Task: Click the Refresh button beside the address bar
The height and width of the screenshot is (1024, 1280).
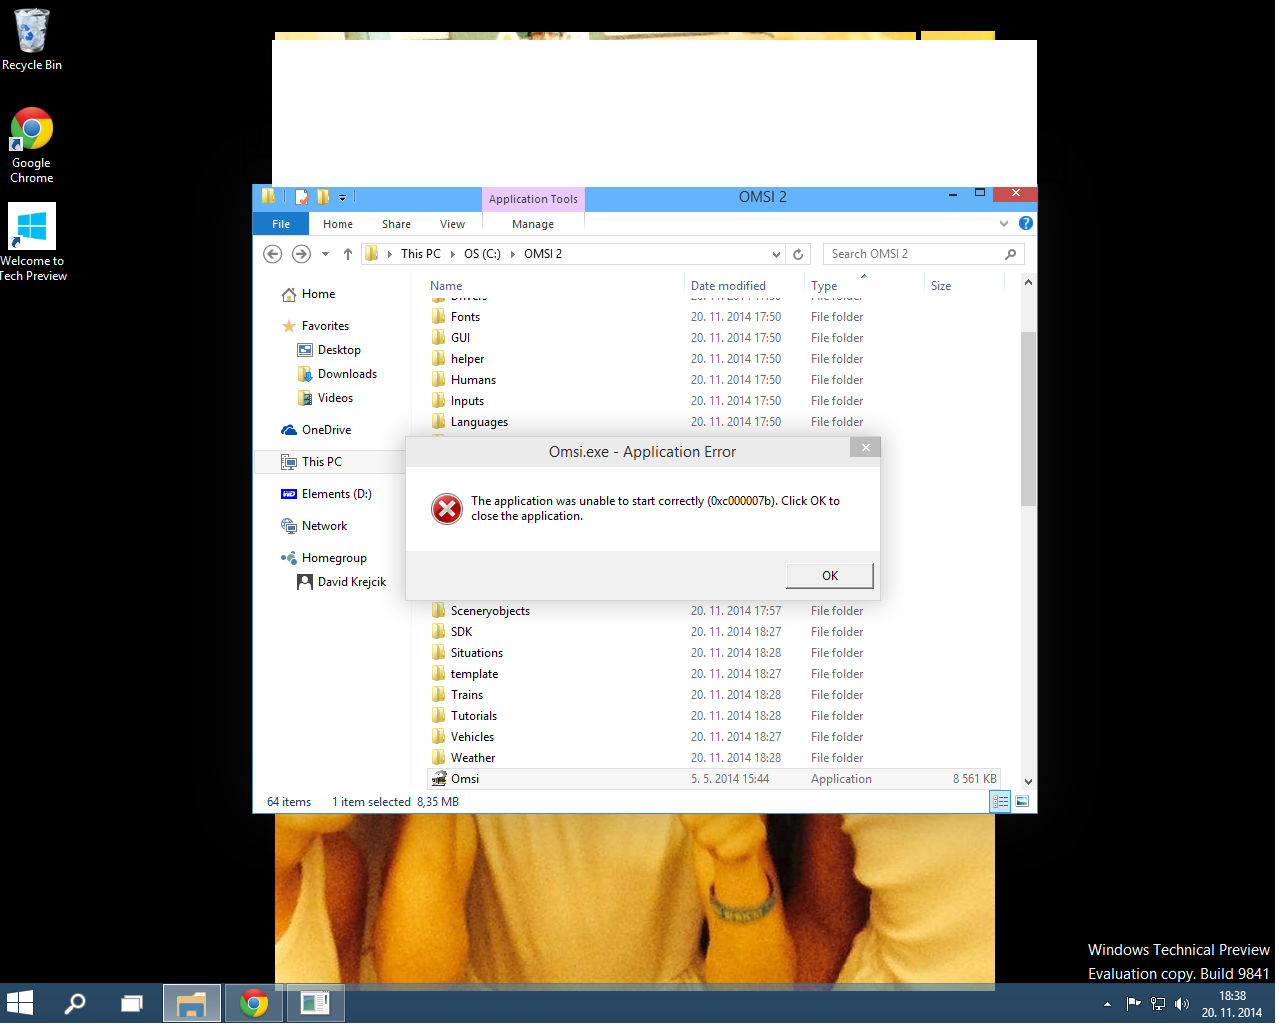Action: pyautogui.click(x=798, y=254)
